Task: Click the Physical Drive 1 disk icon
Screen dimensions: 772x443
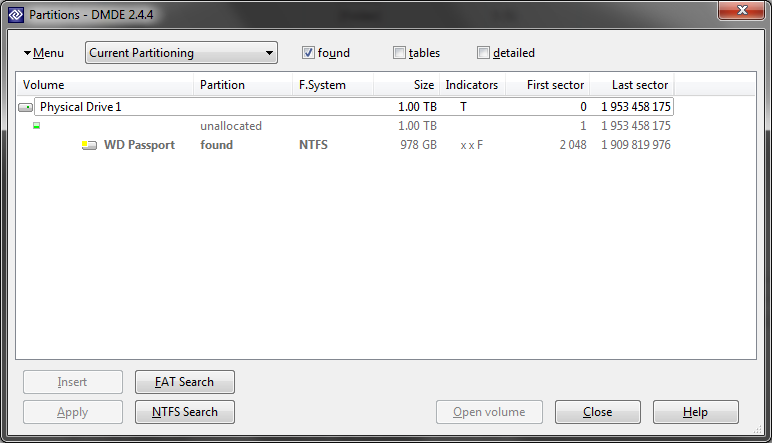Action: click(26, 107)
